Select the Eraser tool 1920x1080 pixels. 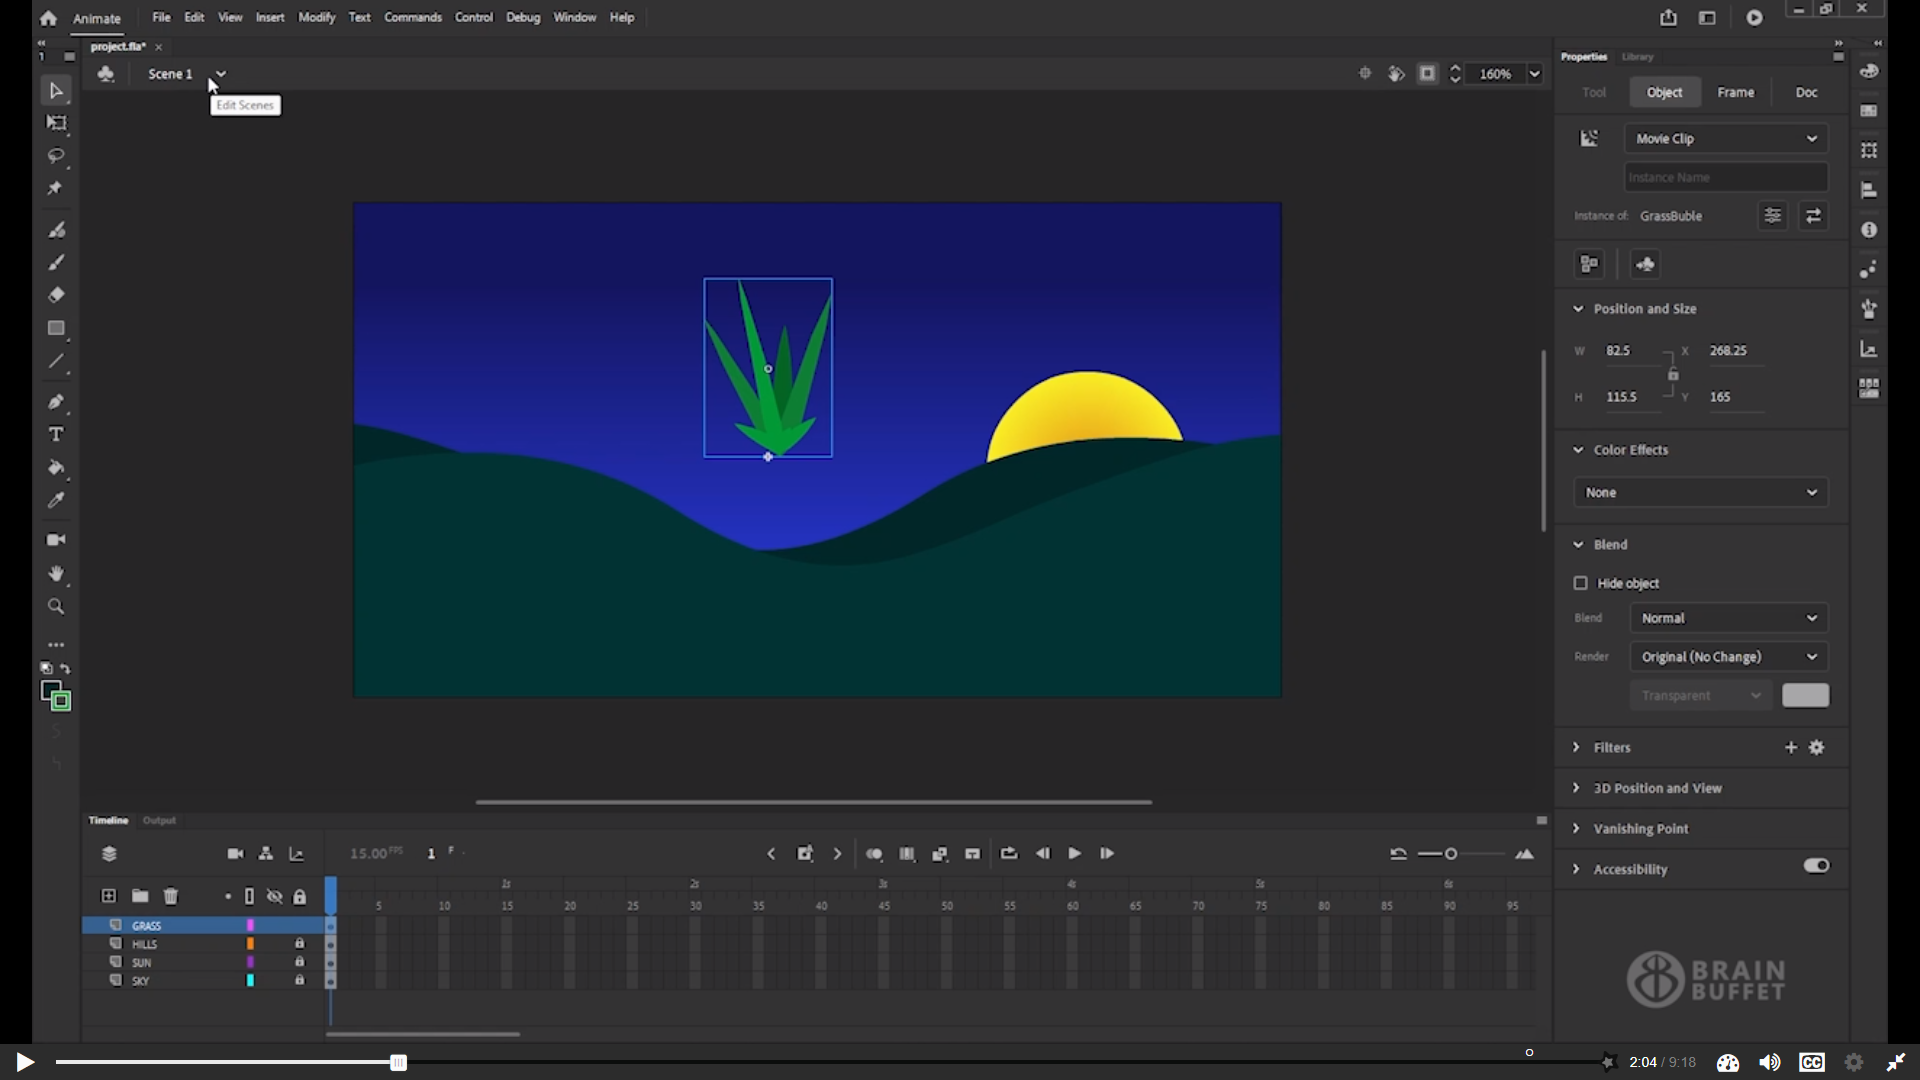click(56, 295)
